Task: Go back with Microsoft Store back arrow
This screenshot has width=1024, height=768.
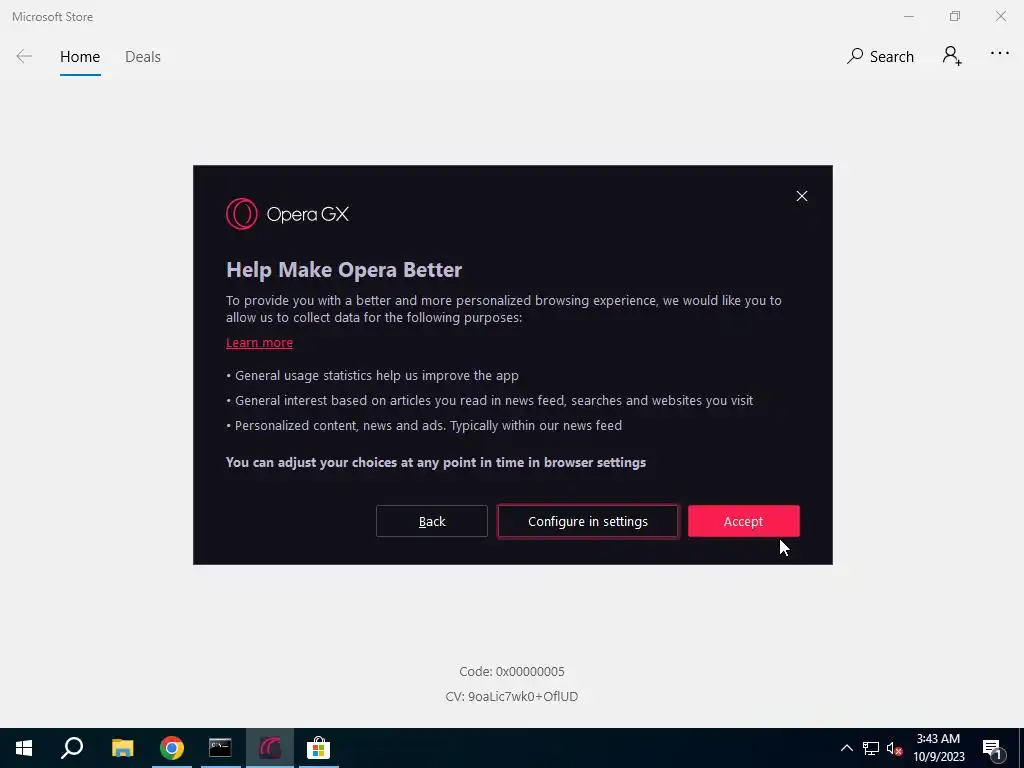Action: [x=24, y=56]
